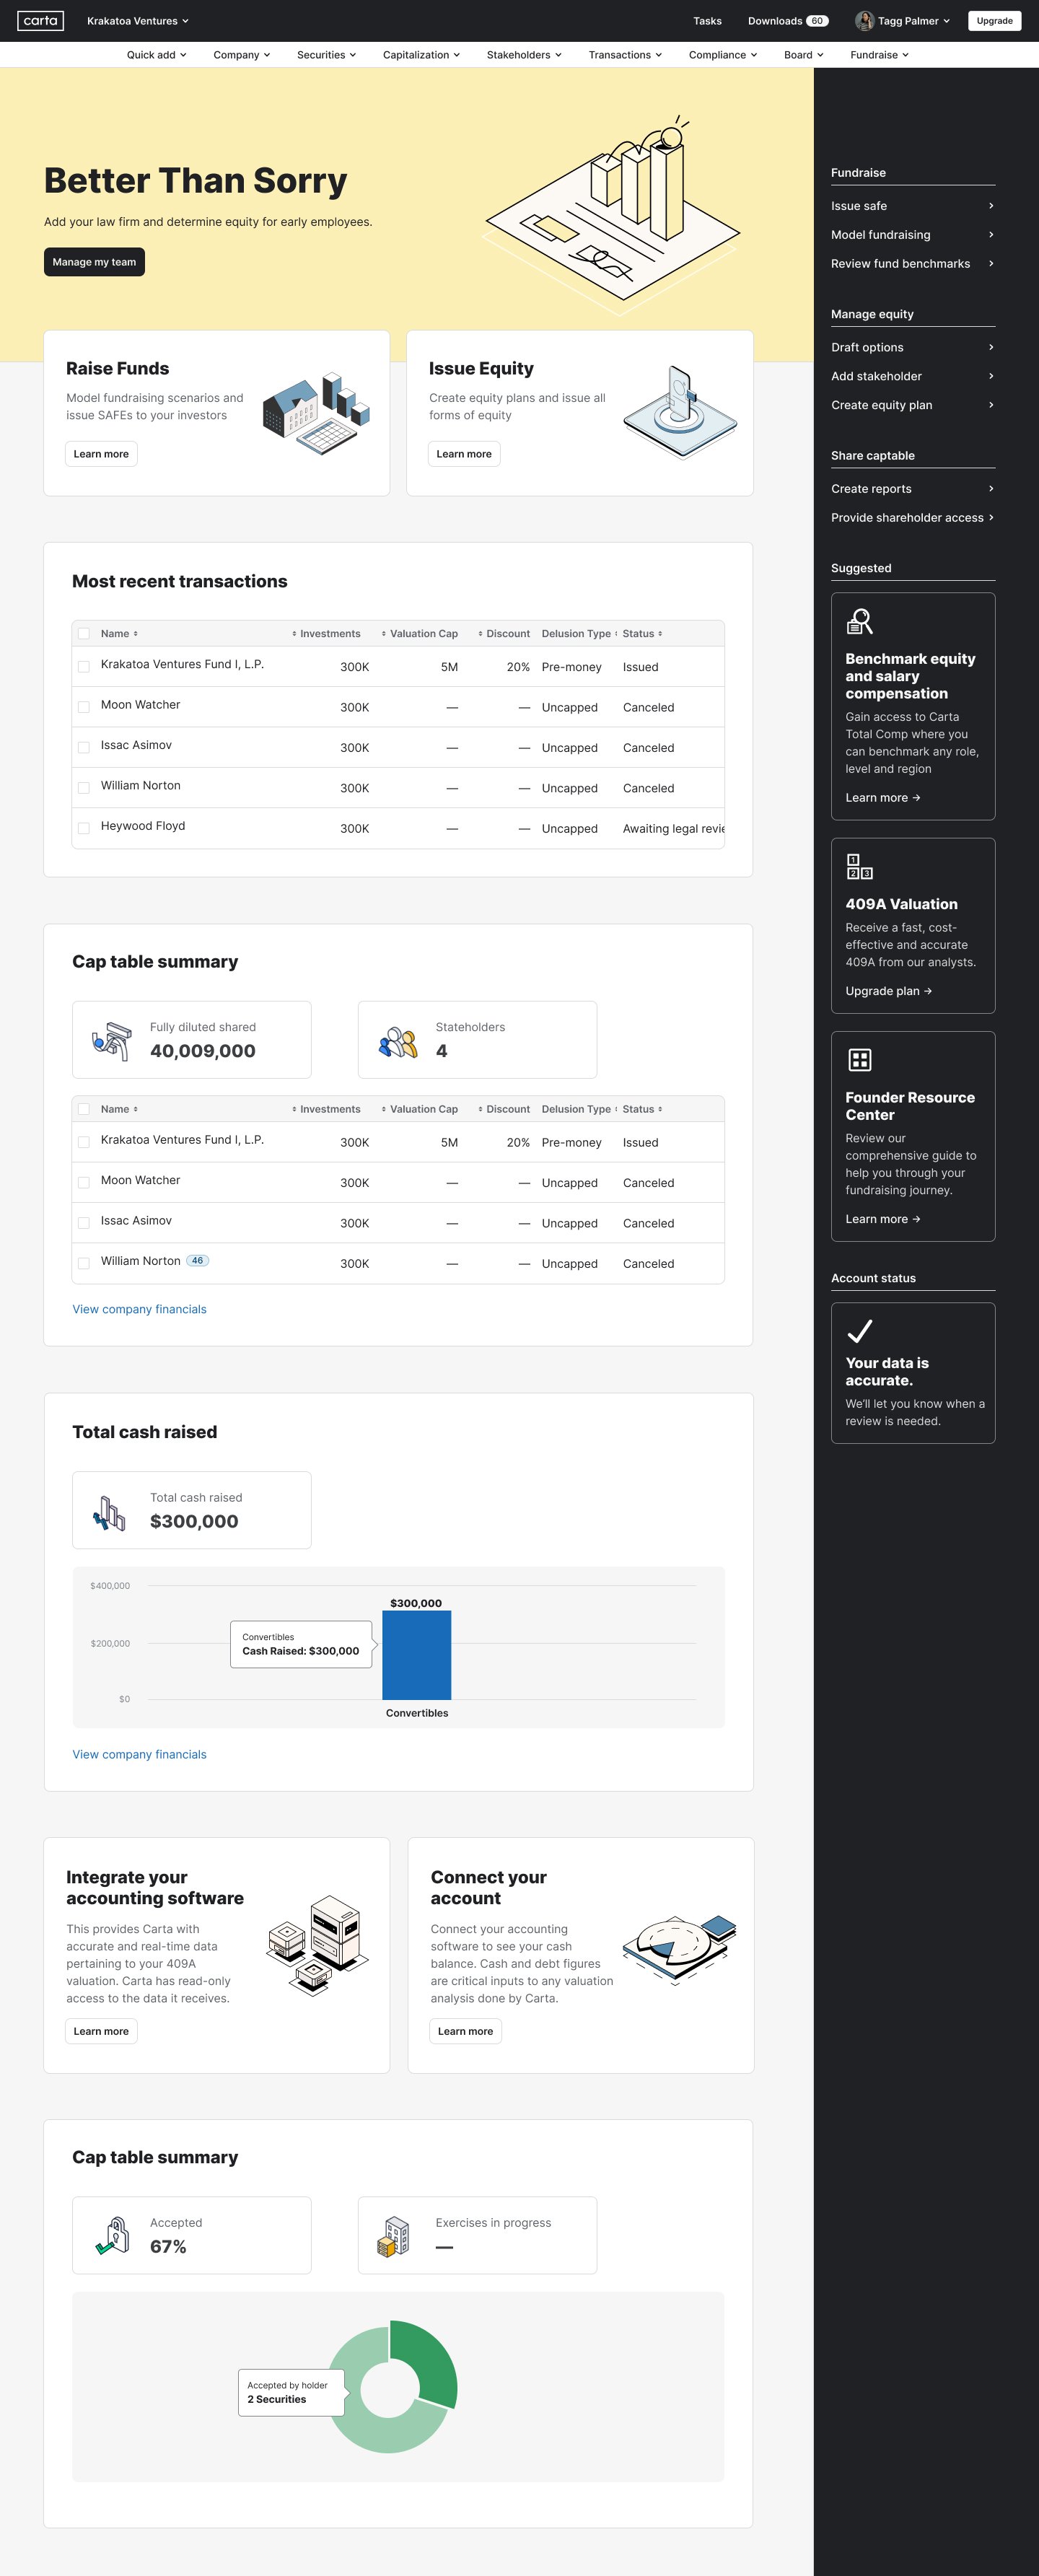This screenshot has width=1039, height=2576.
Task: Click the arrow next to Create reports
Action: [991, 489]
